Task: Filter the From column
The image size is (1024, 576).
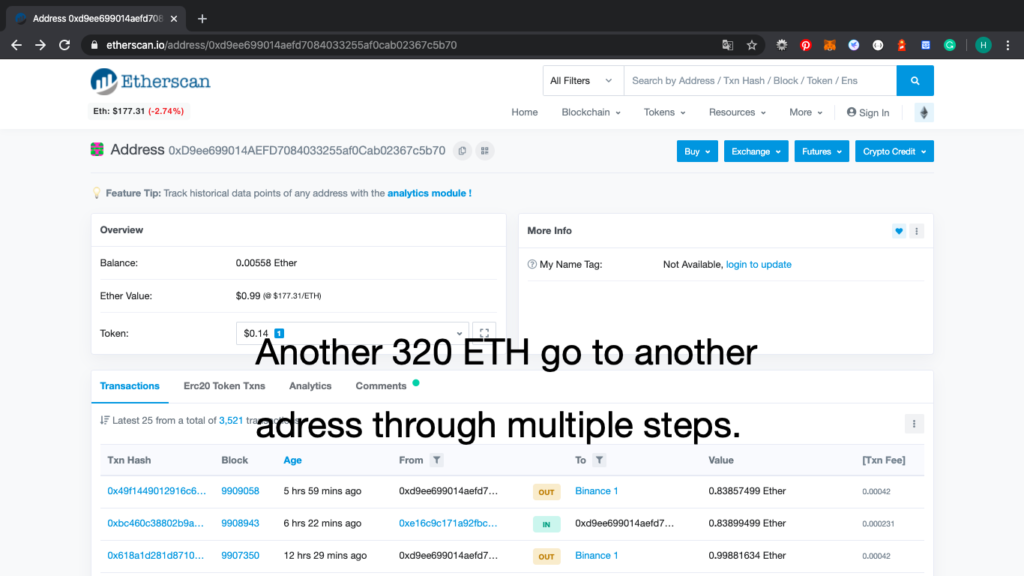Action: tap(437, 460)
